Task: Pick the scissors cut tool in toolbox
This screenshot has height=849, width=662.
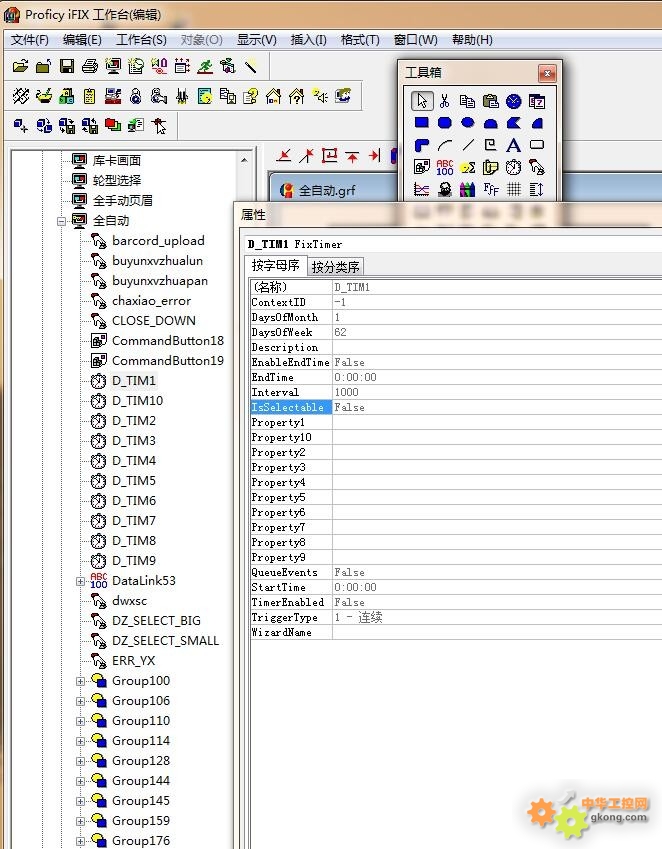Action: (445, 101)
